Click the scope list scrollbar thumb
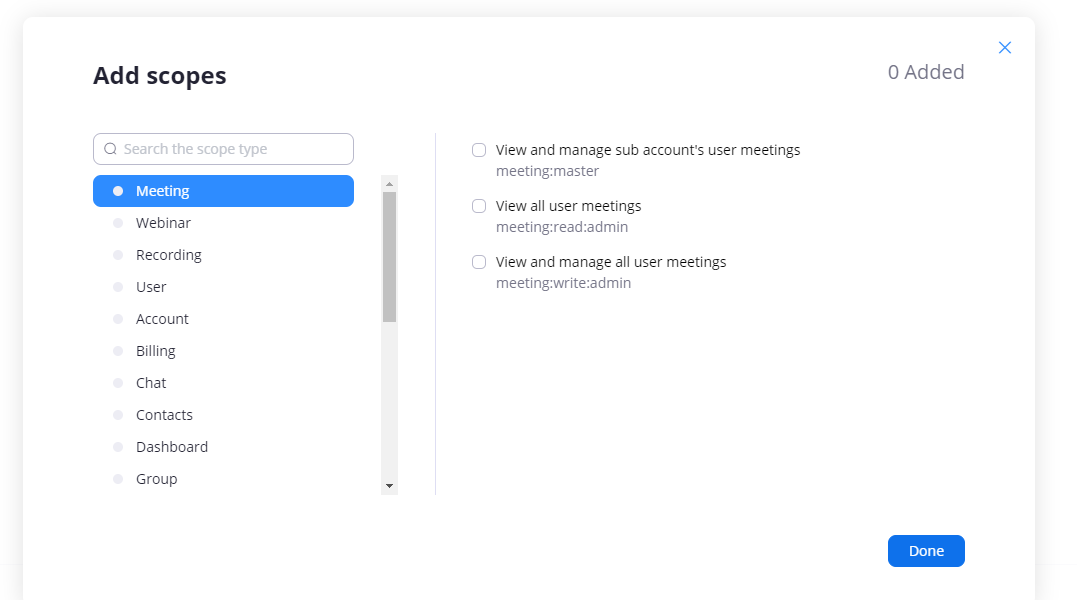 389,256
